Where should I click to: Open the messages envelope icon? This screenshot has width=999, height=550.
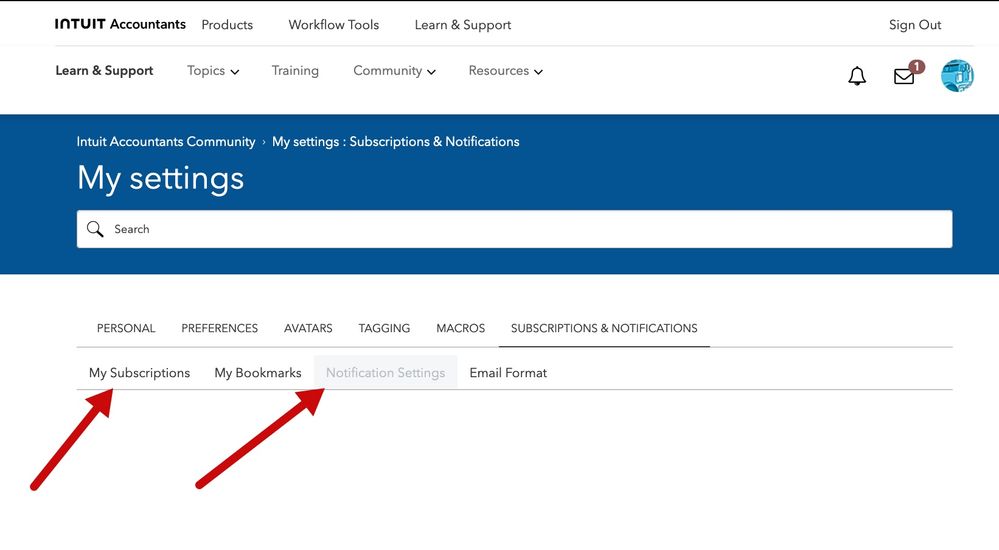[x=904, y=76]
